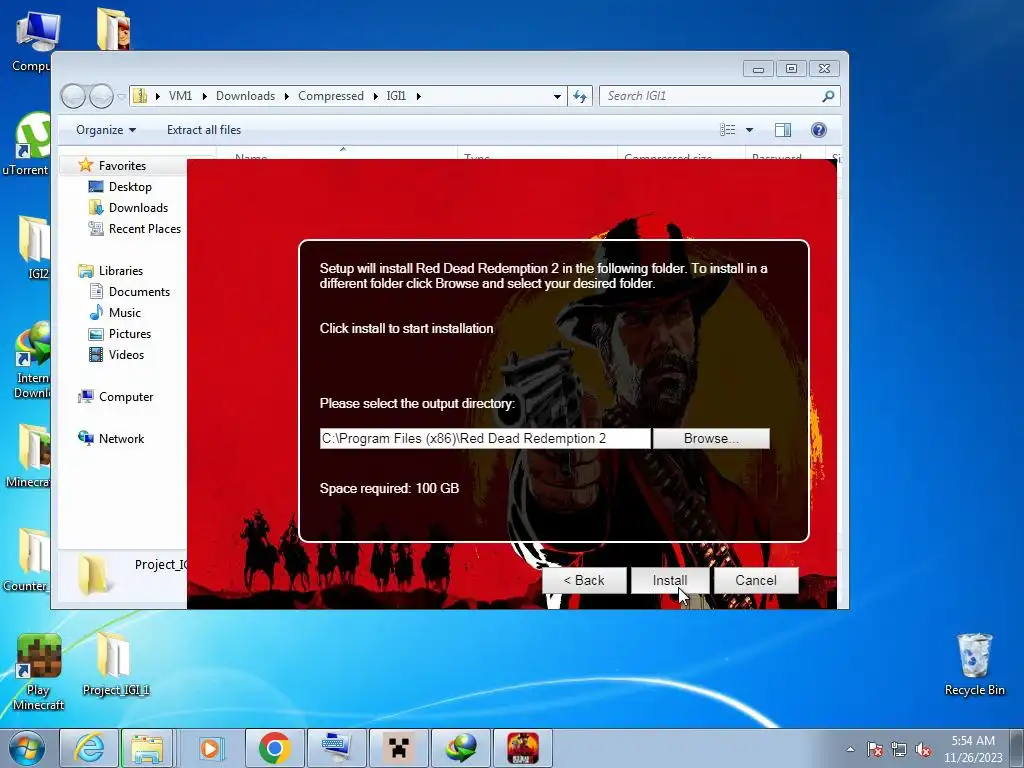Expand the arrow after Compressed breadcrumb
This screenshot has height=768, width=1024.
[x=376, y=97]
